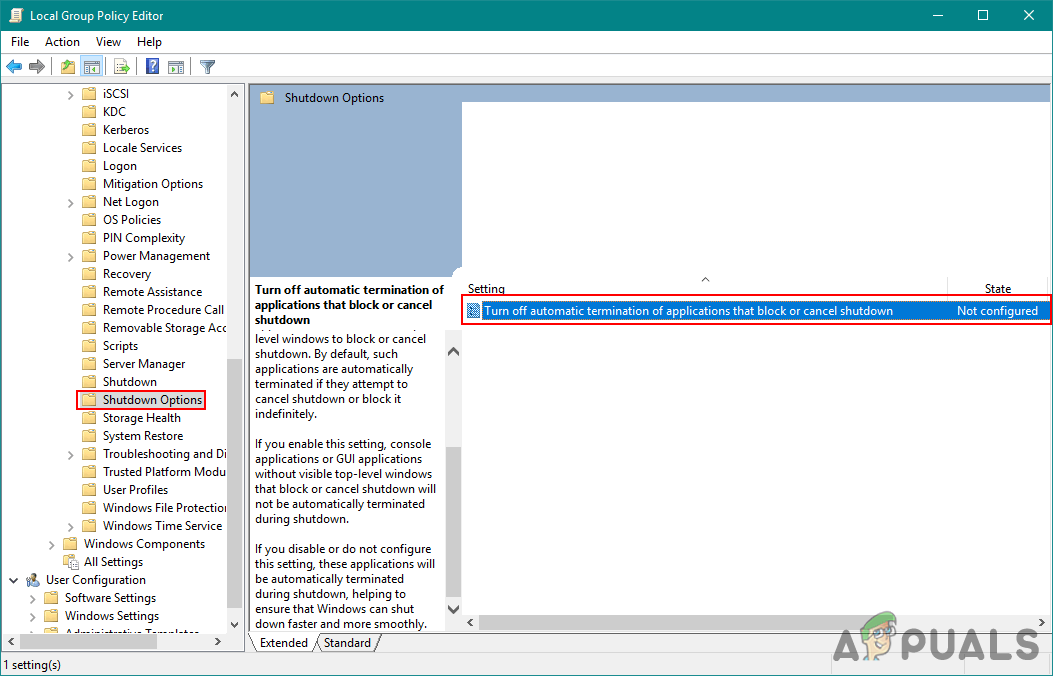Expand the Software Settings node
This screenshot has width=1053, height=676.
tap(32, 598)
